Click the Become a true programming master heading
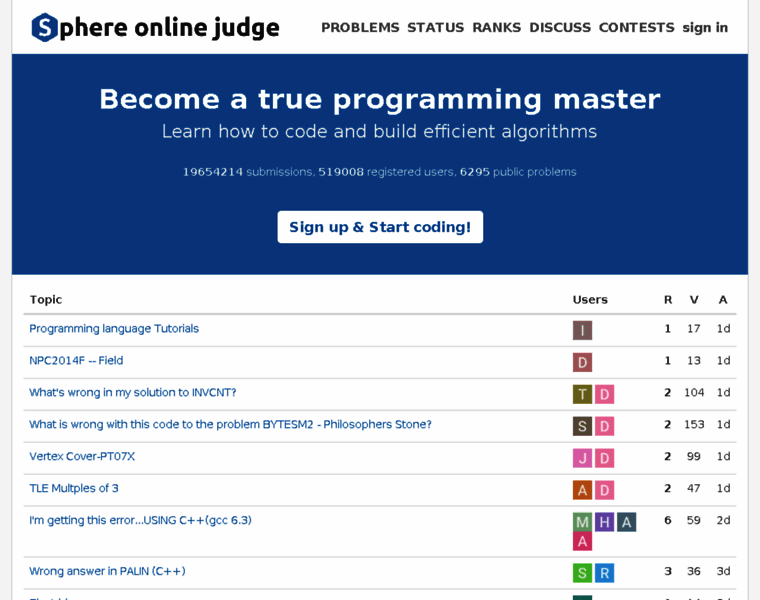This screenshot has height=600, width=760. pyautogui.click(x=380, y=100)
